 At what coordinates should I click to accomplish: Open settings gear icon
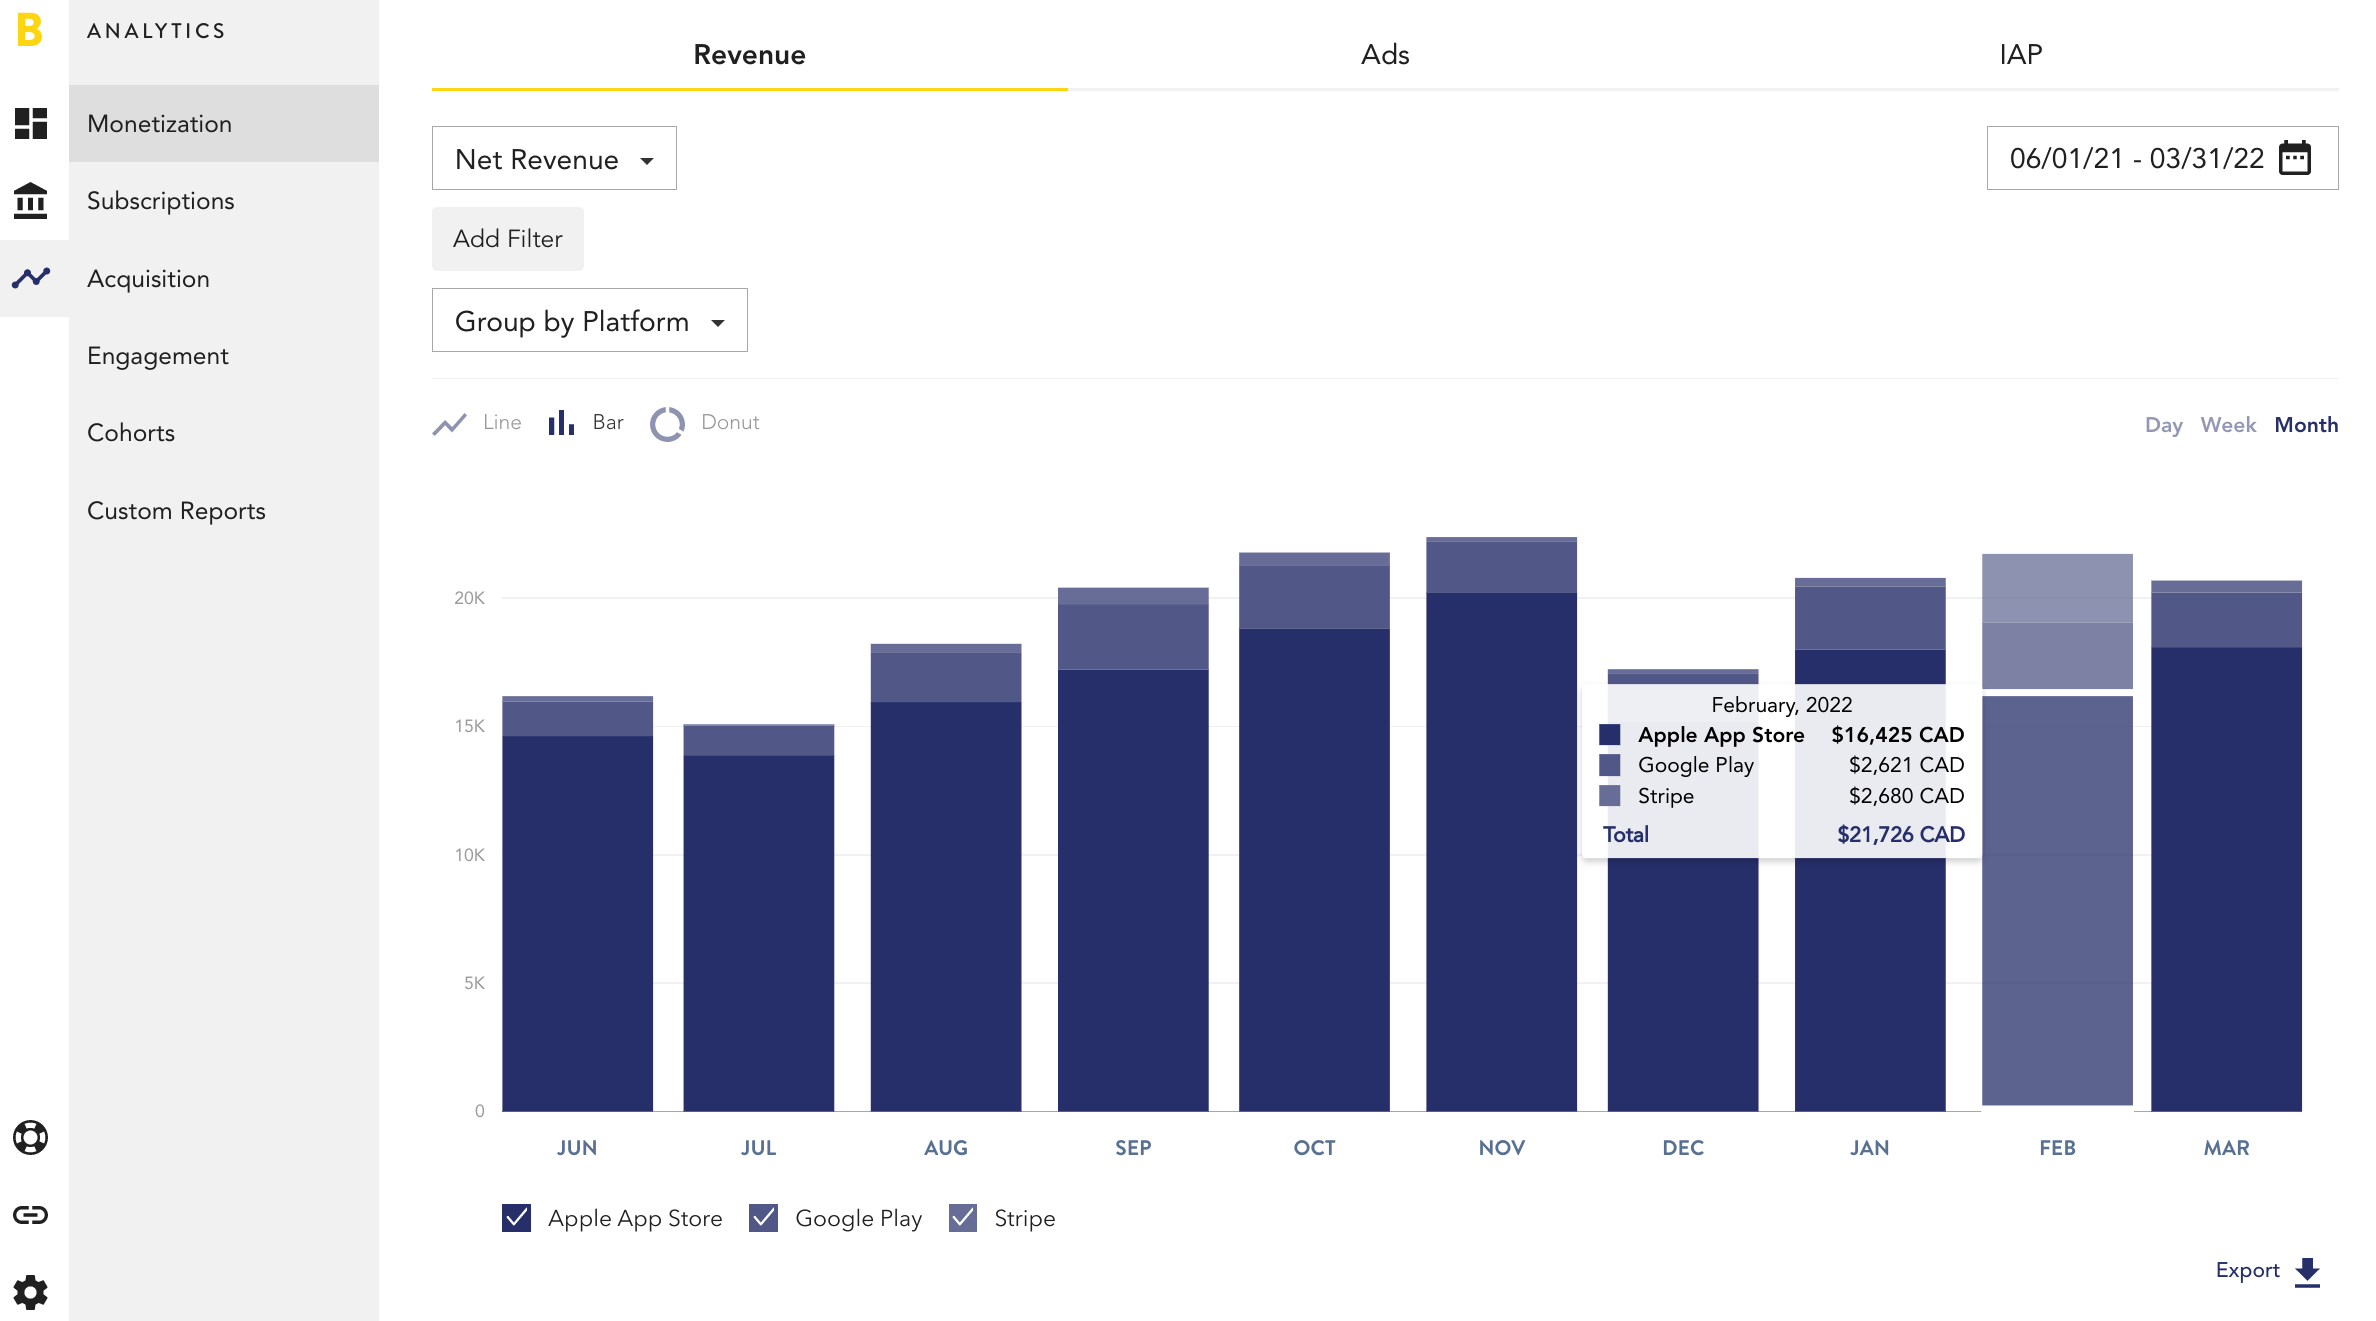pos(31,1292)
